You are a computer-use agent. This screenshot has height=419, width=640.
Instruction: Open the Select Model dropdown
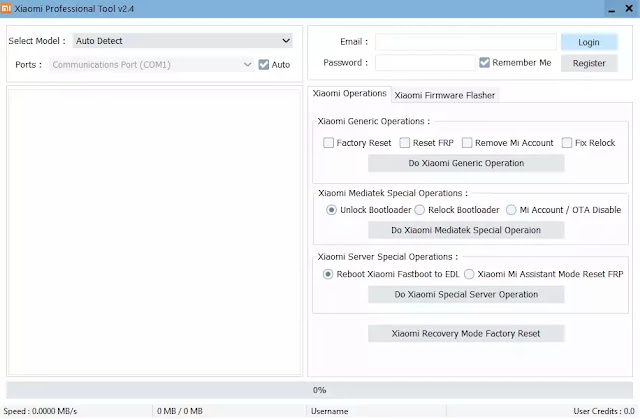182,41
